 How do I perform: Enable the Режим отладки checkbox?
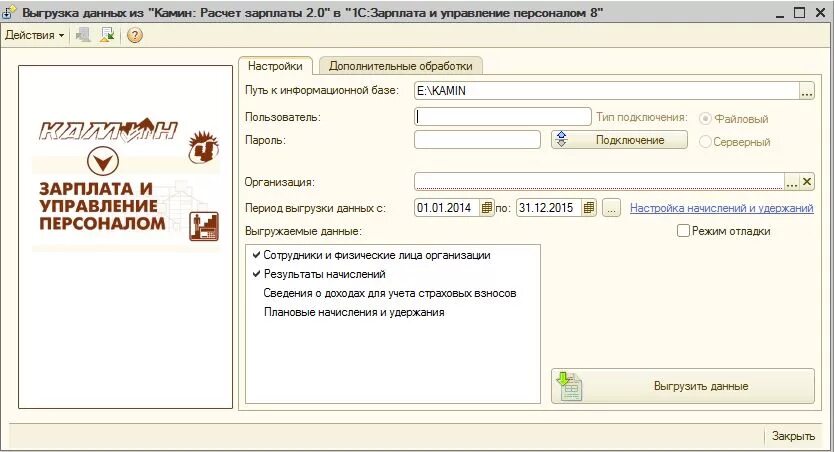pyautogui.click(x=683, y=231)
